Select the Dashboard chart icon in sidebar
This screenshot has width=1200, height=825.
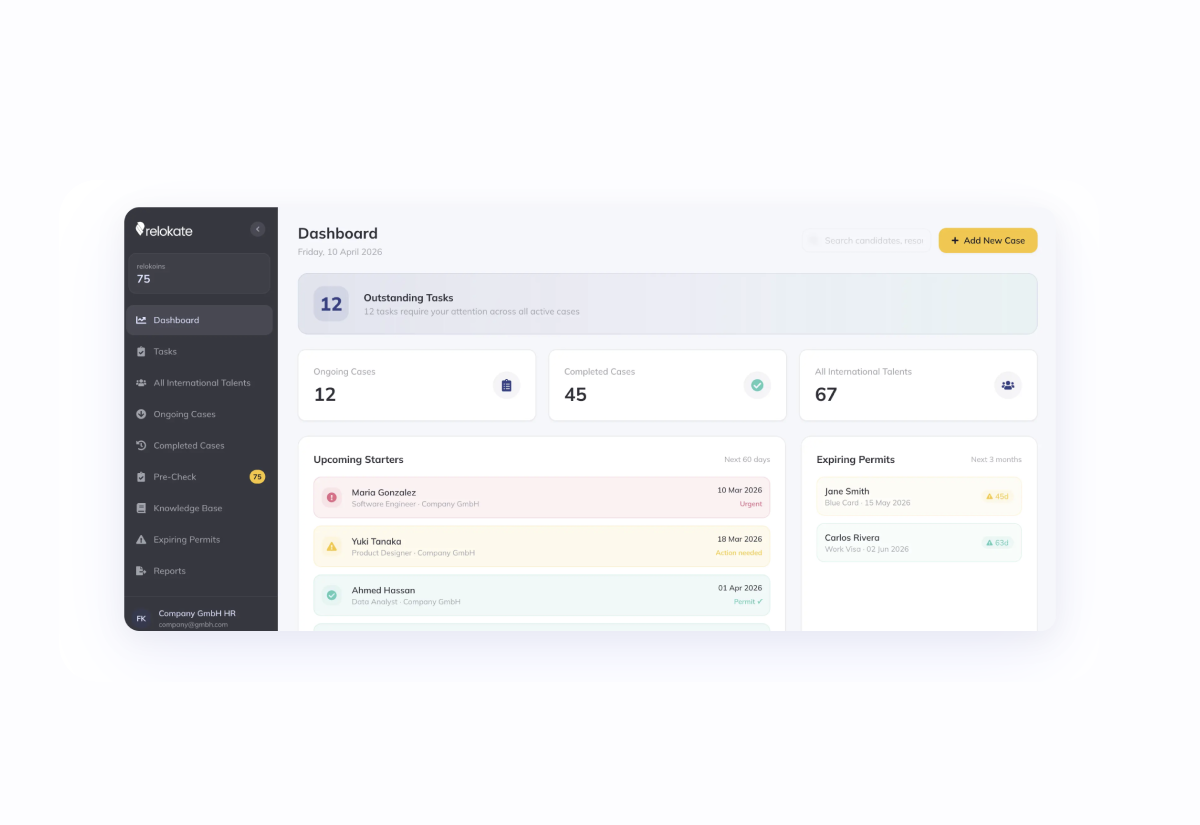[141, 320]
